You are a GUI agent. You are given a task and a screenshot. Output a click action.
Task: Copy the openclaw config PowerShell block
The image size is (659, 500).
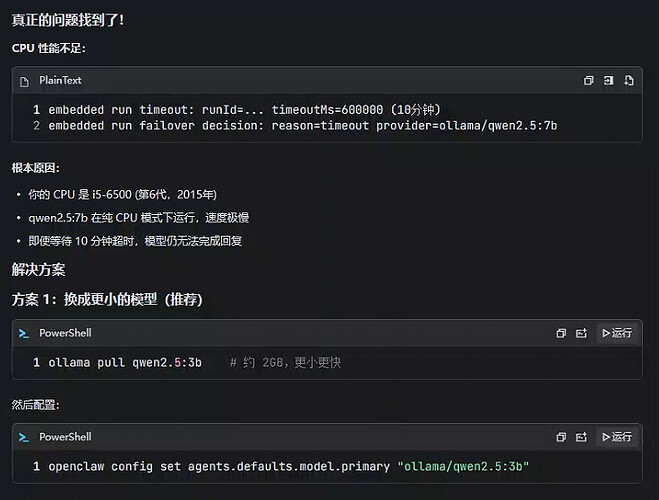(561, 437)
